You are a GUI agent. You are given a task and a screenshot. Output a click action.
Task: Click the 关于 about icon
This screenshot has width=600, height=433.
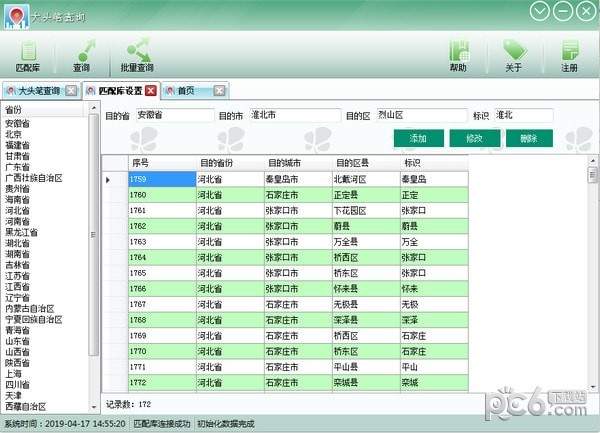point(513,54)
